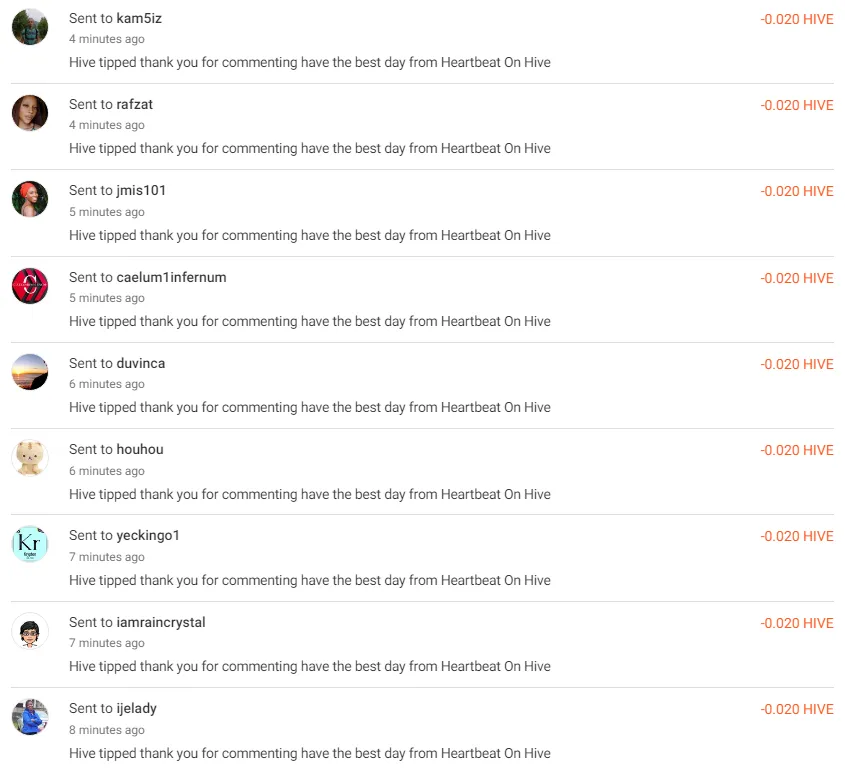The image size is (845, 770).
Task: Open houhou's bear avatar
Action: tap(30, 458)
